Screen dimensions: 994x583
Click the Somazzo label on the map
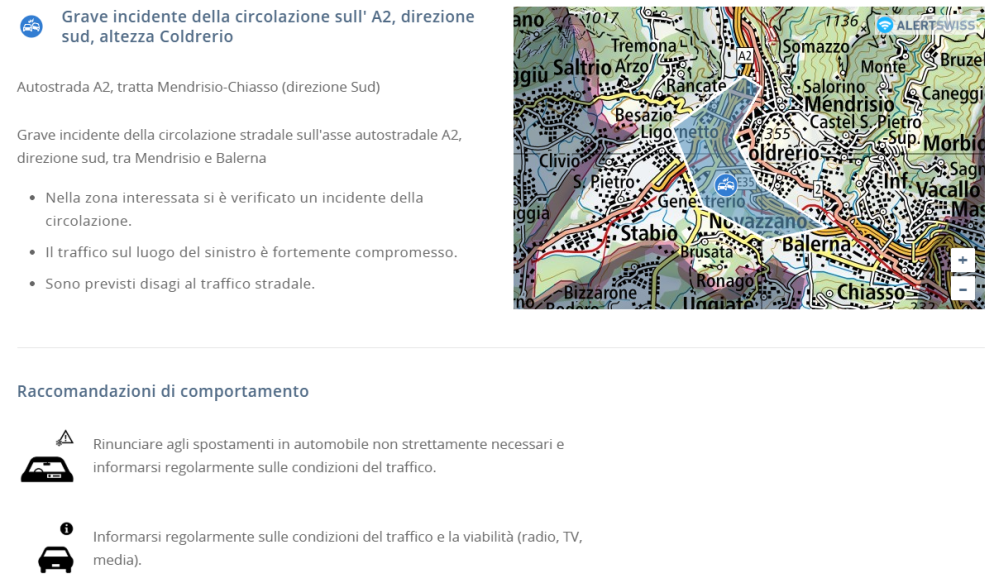816,46
